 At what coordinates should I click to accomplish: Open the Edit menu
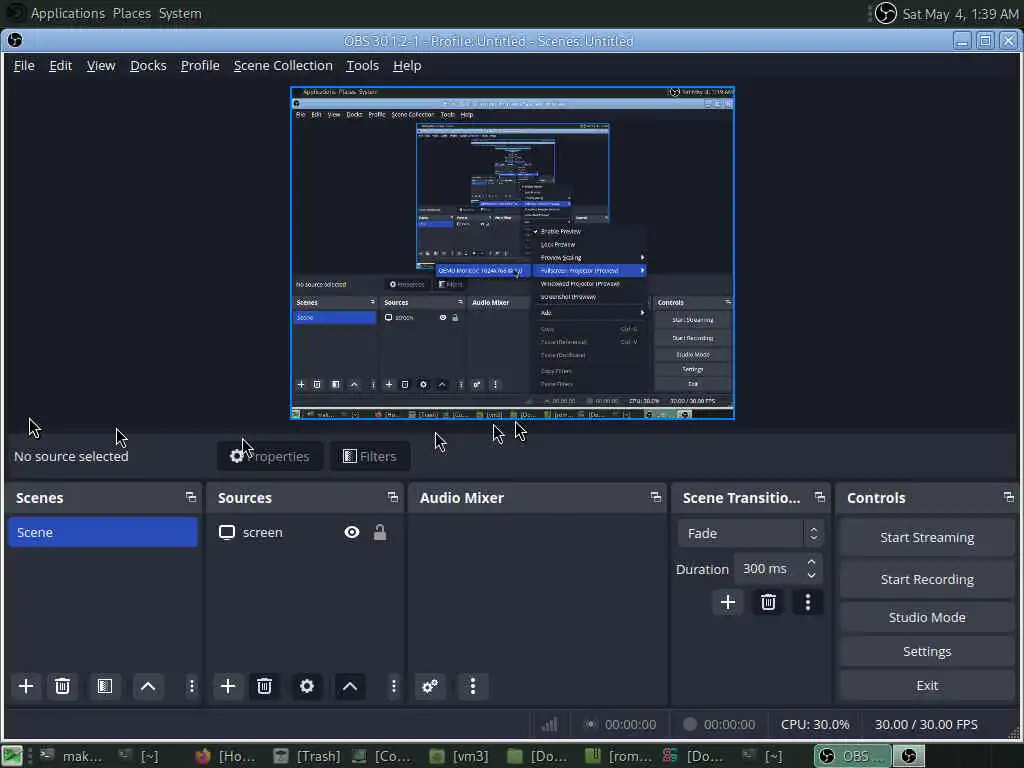pos(60,65)
